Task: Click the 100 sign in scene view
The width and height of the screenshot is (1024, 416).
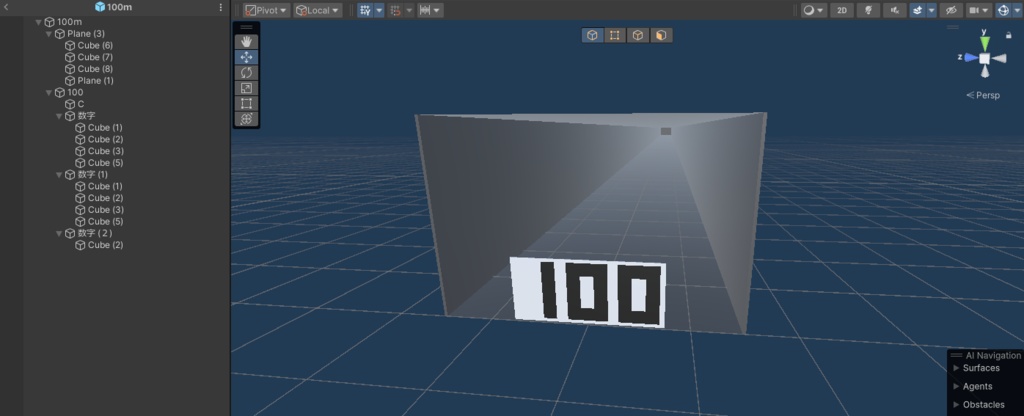Action: (x=588, y=292)
